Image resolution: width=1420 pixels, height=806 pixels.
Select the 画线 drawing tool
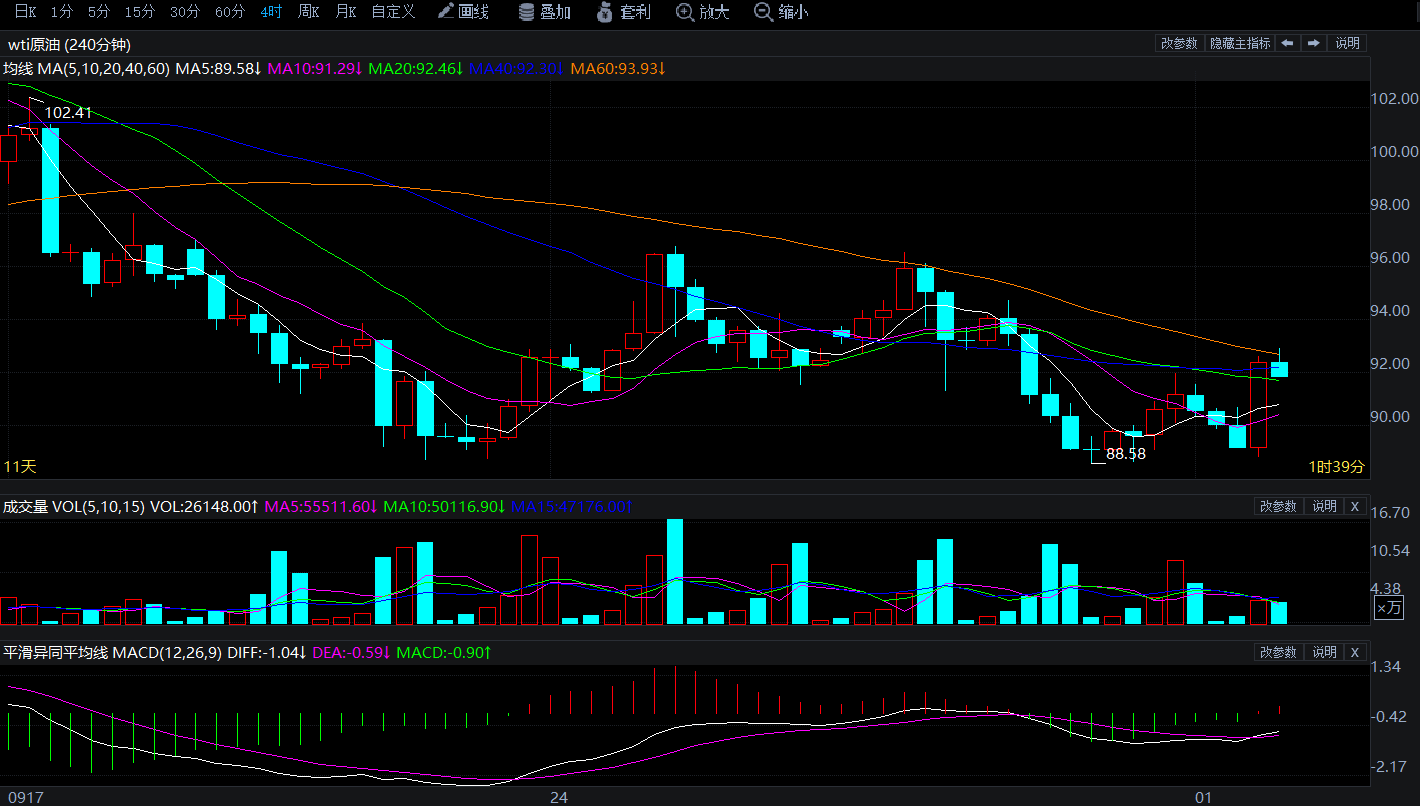tap(463, 12)
